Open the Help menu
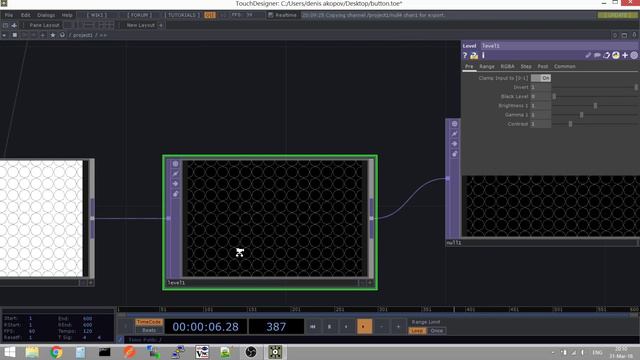 click(x=67, y=15)
